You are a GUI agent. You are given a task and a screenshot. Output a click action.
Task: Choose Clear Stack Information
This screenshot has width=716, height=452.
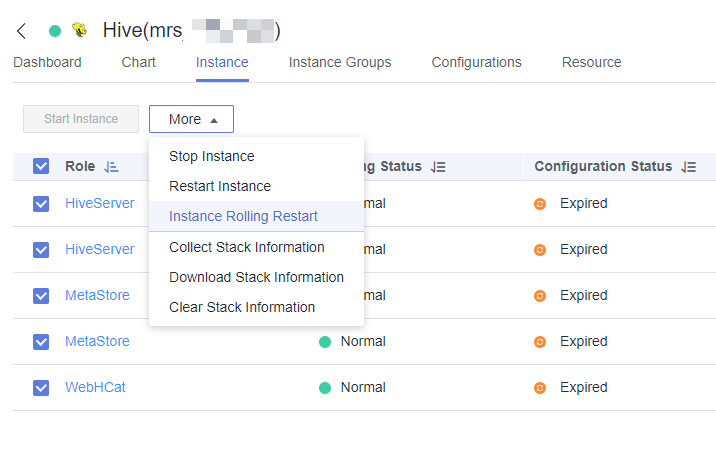click(257, 307)
